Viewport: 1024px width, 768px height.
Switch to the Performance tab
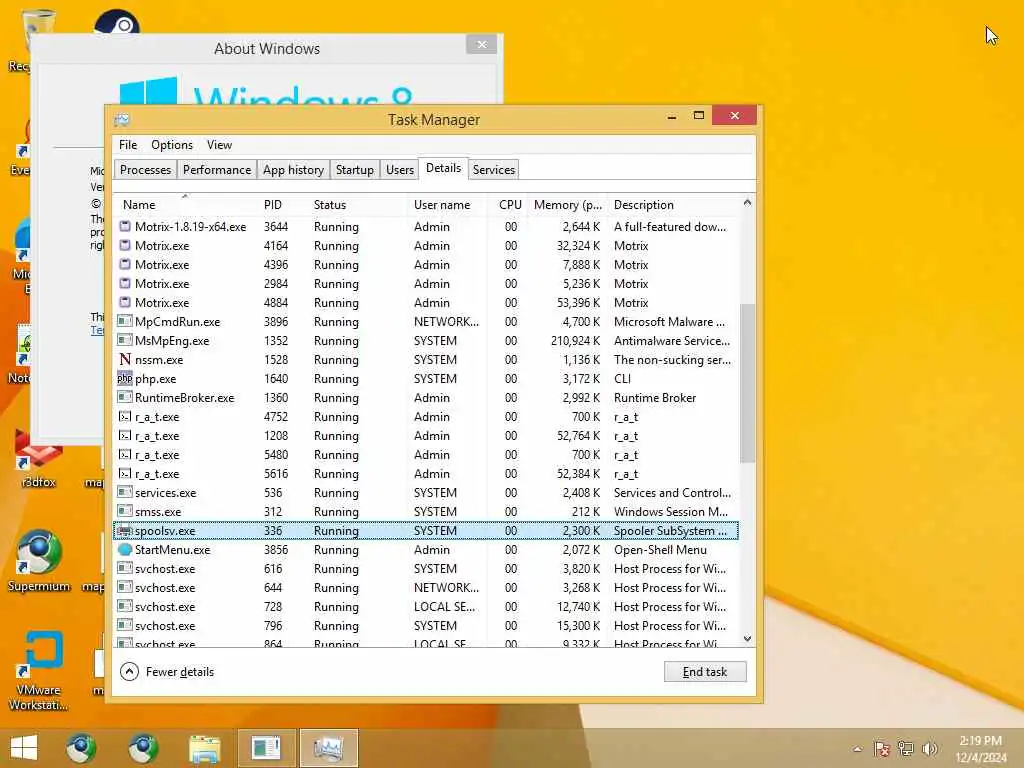pos(217,170)
